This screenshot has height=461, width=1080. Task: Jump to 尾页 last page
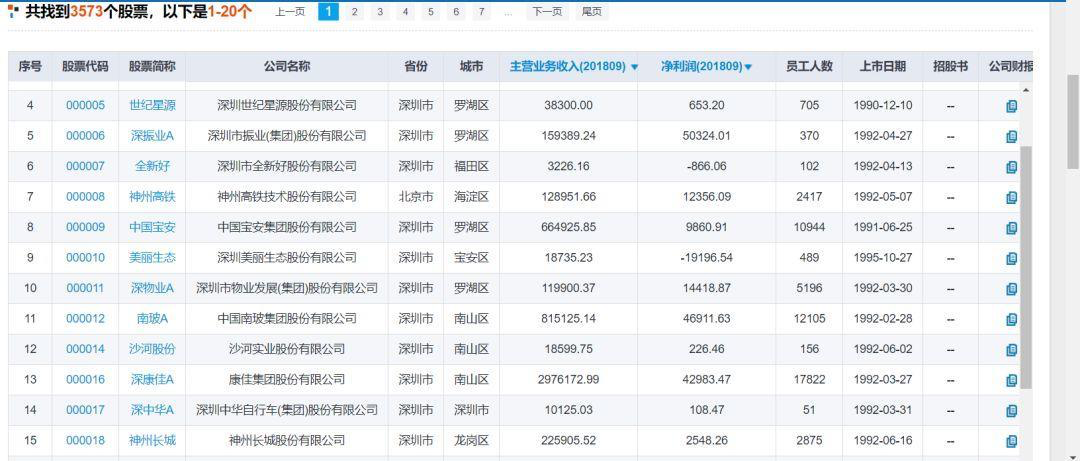592,12
